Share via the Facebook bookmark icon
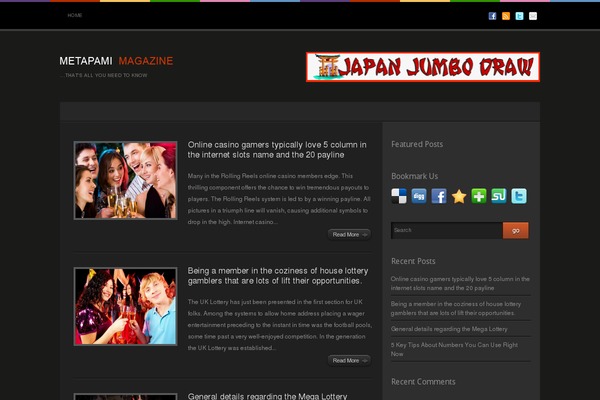The height and width of the screenshot is (400, 600). [x=439, y=196]
